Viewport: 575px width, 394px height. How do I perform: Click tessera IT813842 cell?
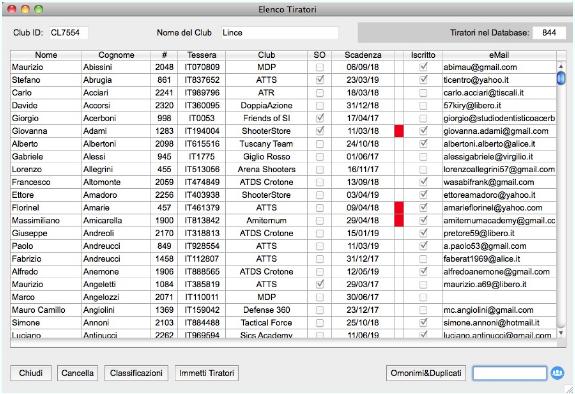(x=202, y=220)
